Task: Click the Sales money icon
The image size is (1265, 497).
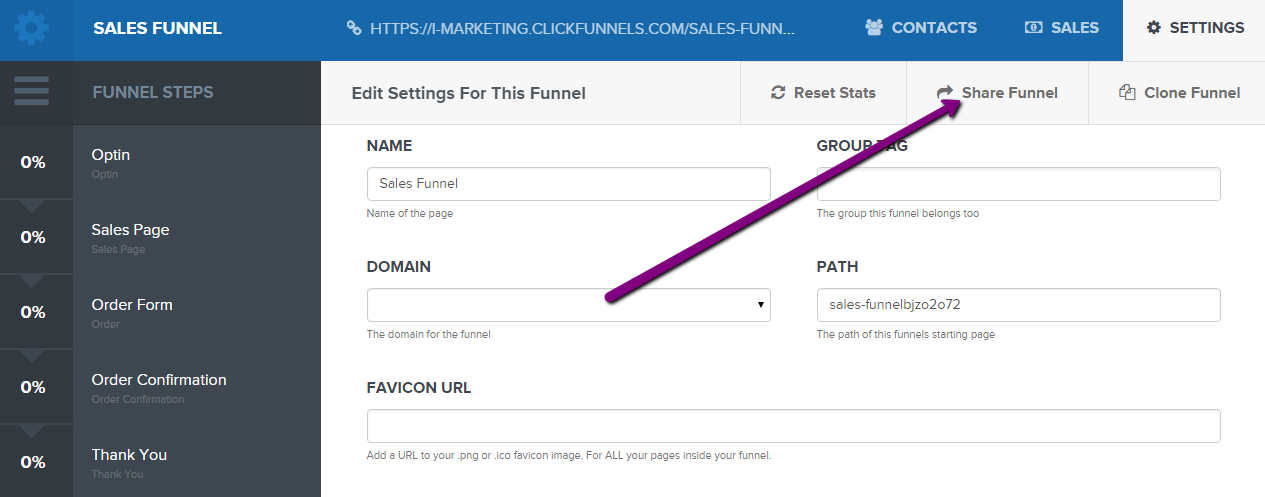Action: tap(1034, 28)
